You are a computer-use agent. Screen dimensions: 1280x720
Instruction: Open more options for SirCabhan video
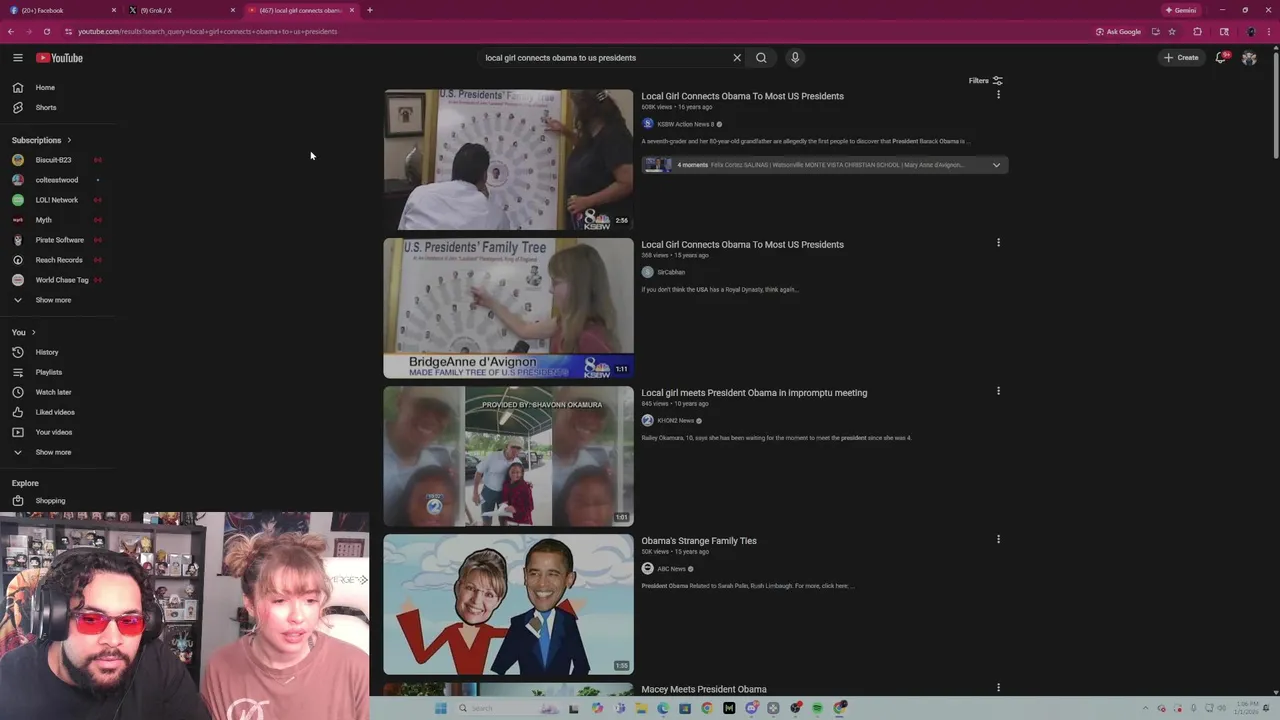pos(998,243)
